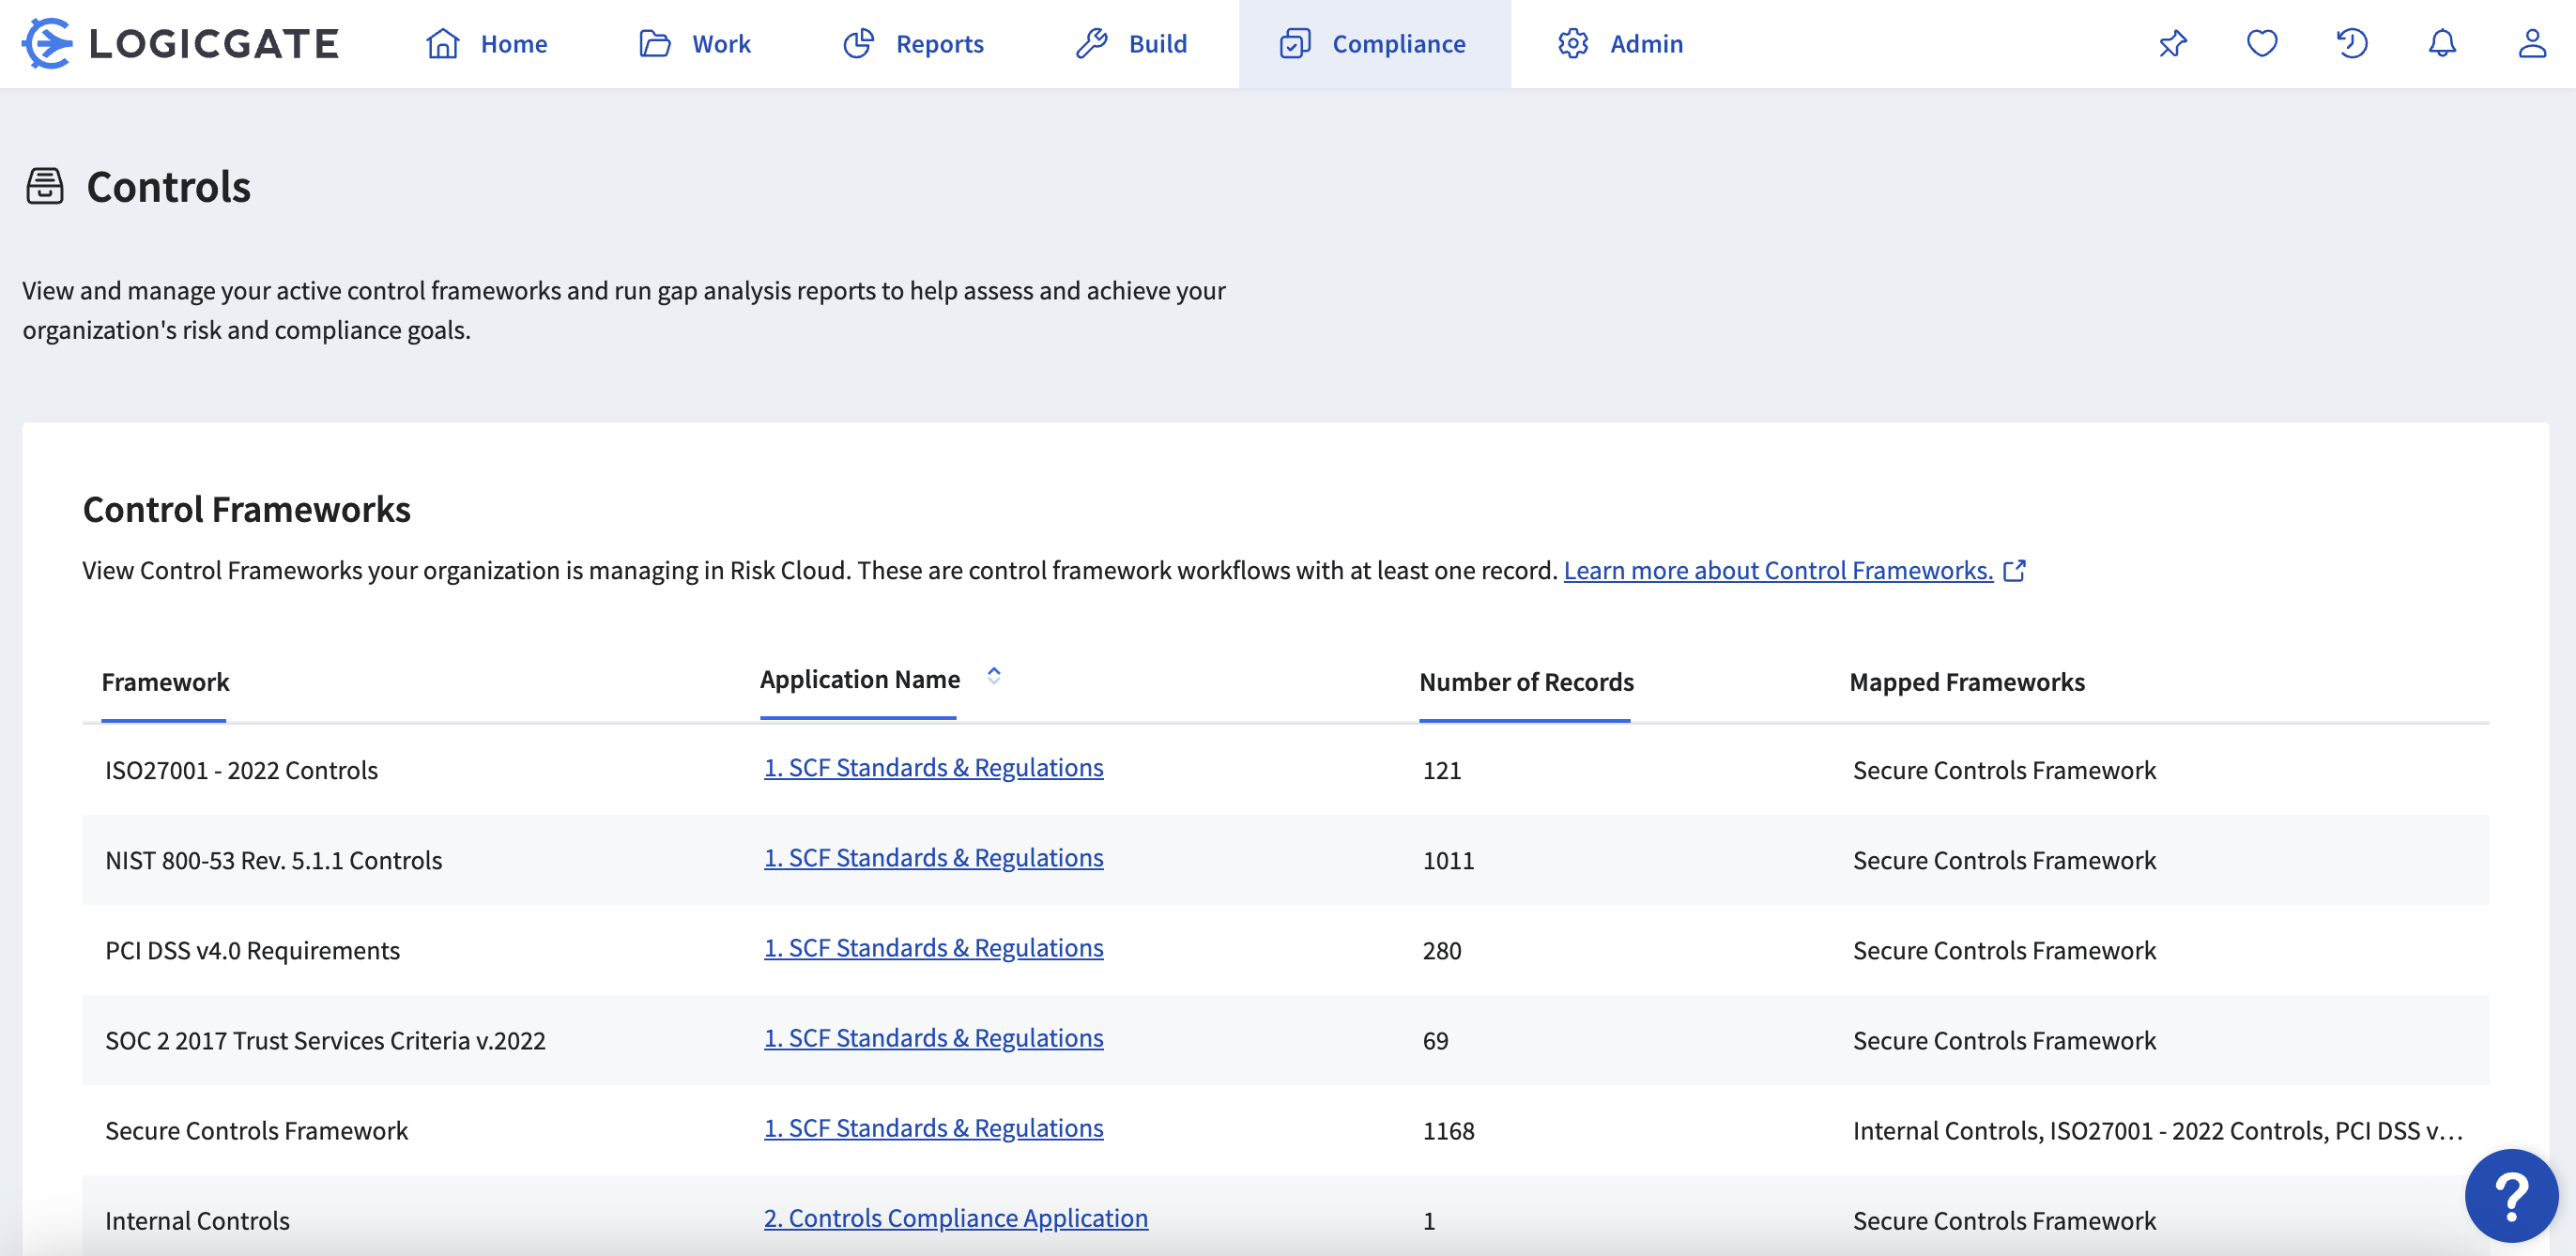The image size is (2576, 1256).
Task: Select PCI DSS v4.0 Requirements cell
Action: point(252,950)
